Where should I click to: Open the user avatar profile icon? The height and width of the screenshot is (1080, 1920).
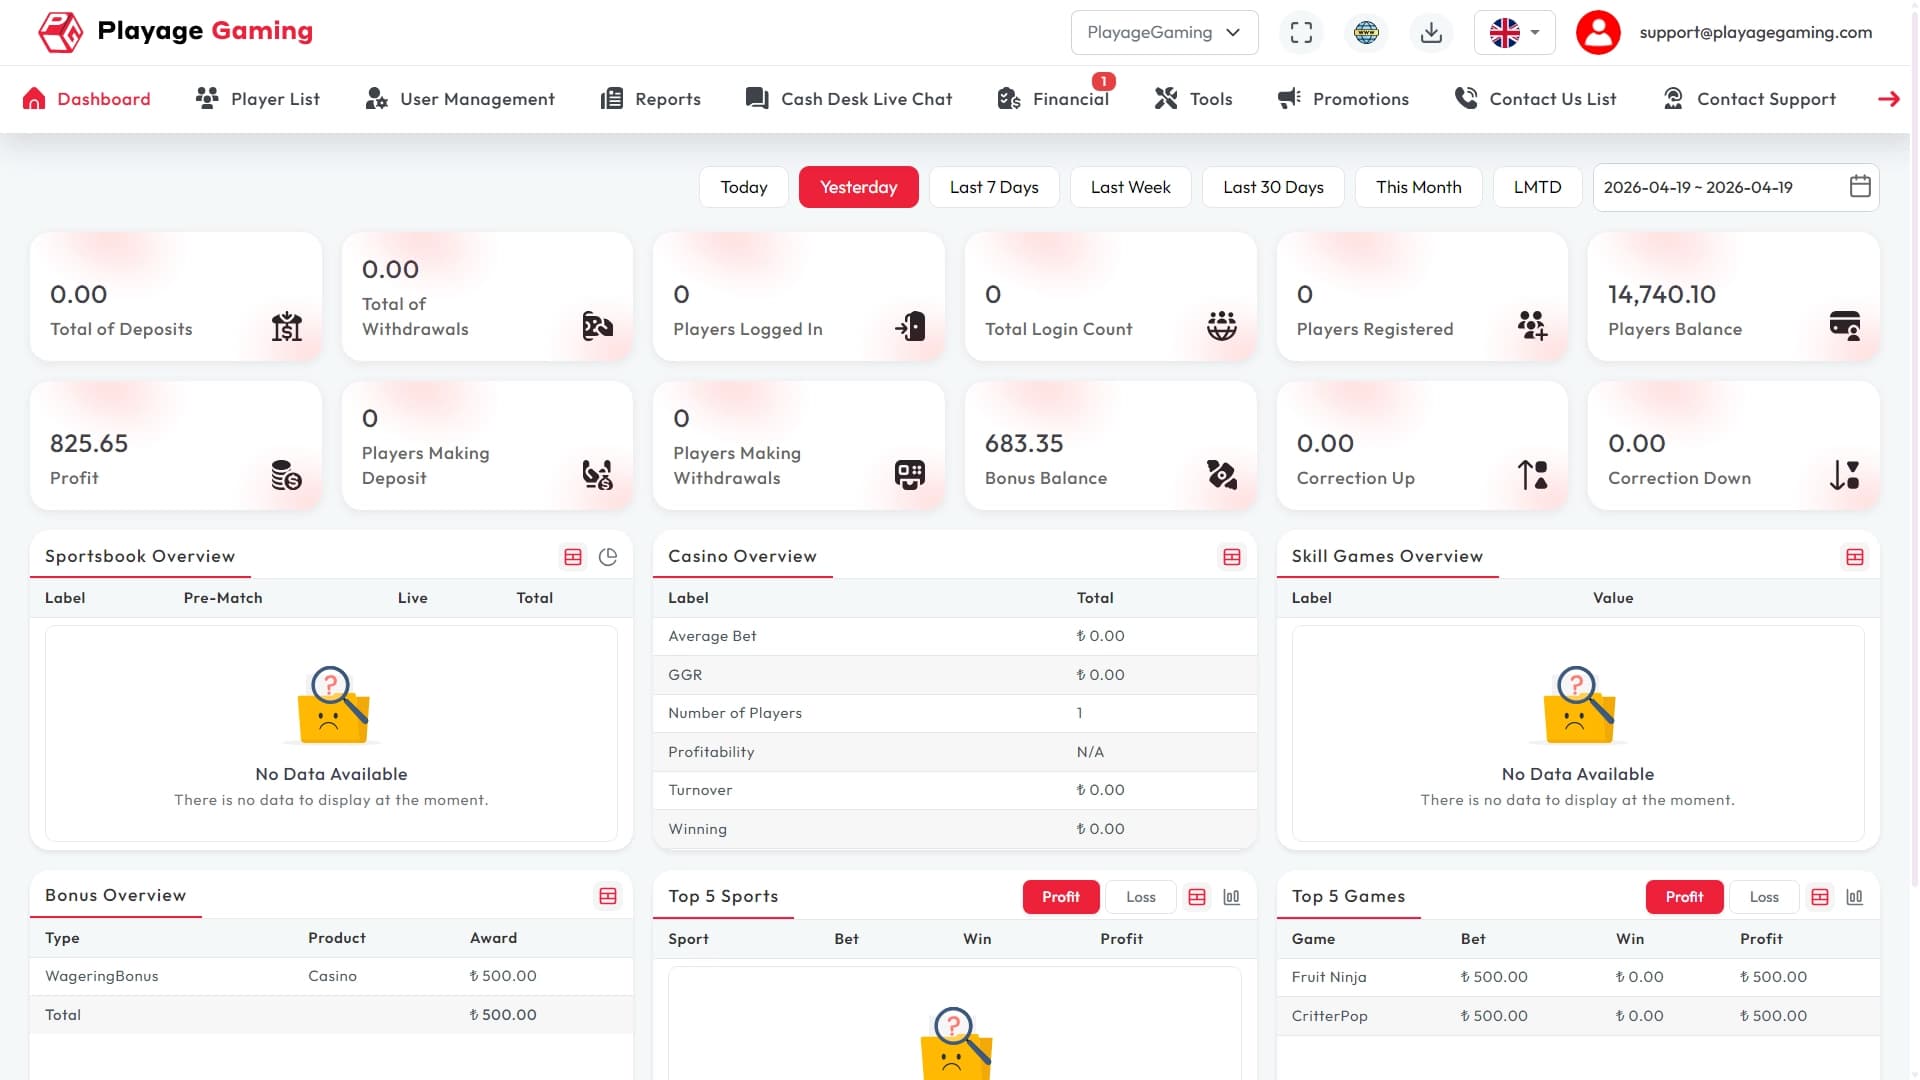(1598, 32)
